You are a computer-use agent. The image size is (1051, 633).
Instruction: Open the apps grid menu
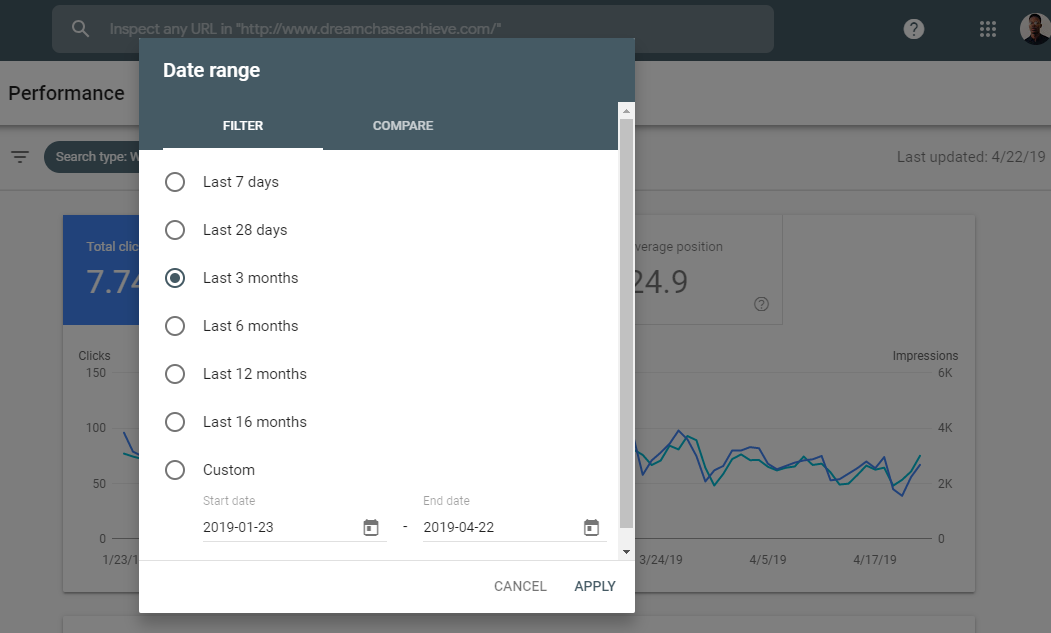point(988,28)
